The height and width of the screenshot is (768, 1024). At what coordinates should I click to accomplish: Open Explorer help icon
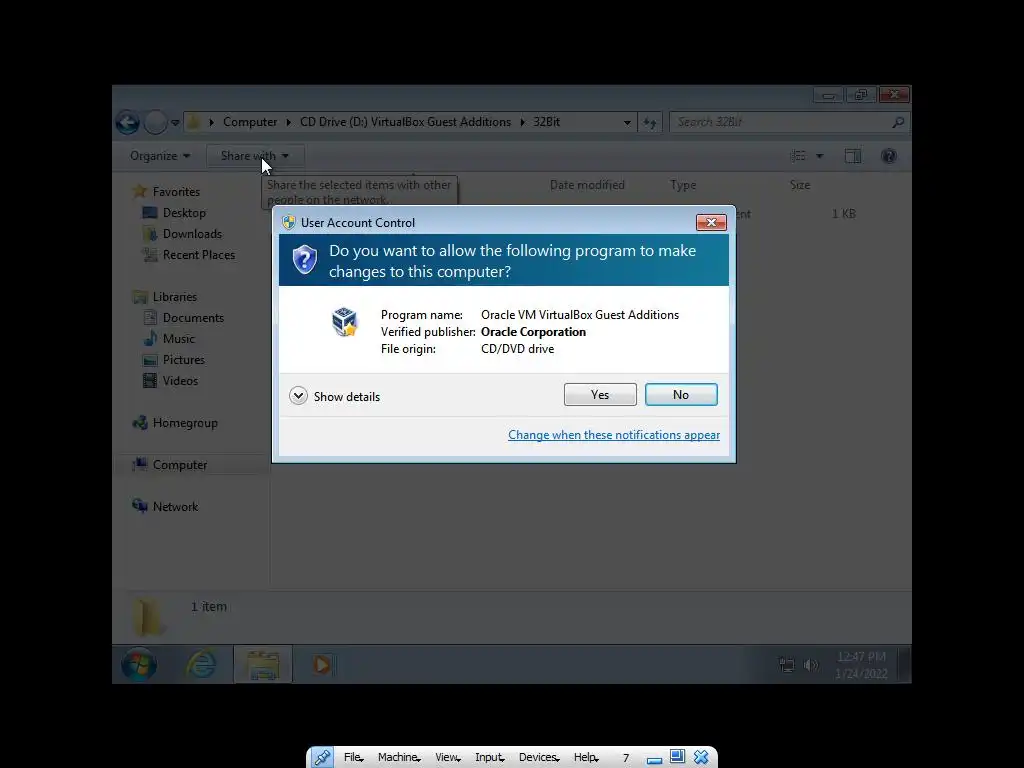[889, 156]
